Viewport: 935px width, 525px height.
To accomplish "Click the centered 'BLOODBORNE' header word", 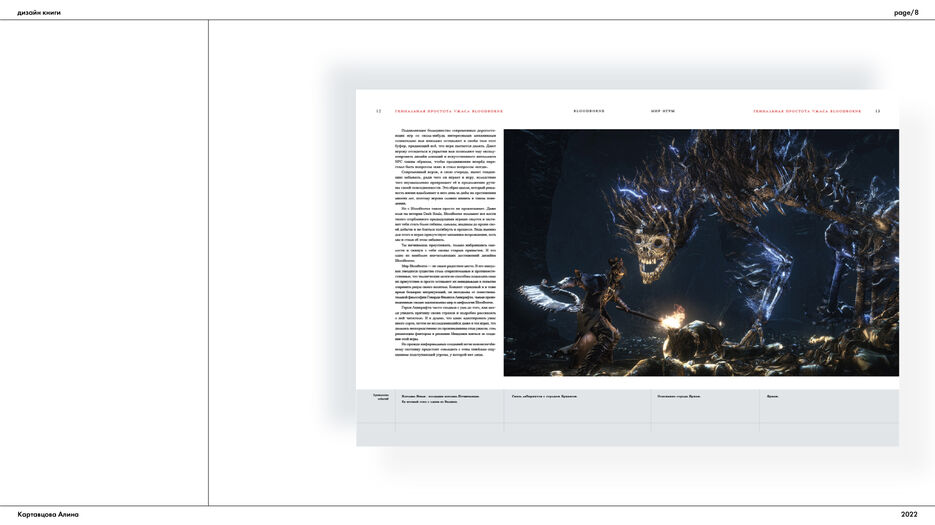I will click(x=589, y=111).
